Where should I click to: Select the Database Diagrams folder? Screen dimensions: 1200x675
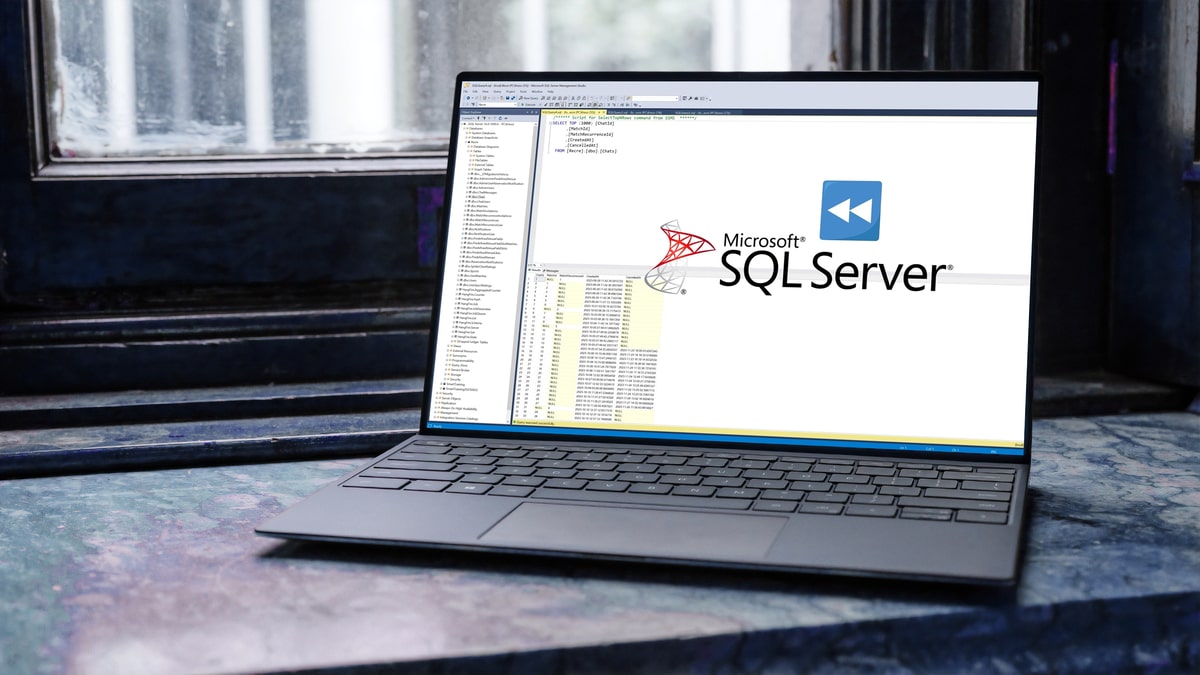point(486,147)
